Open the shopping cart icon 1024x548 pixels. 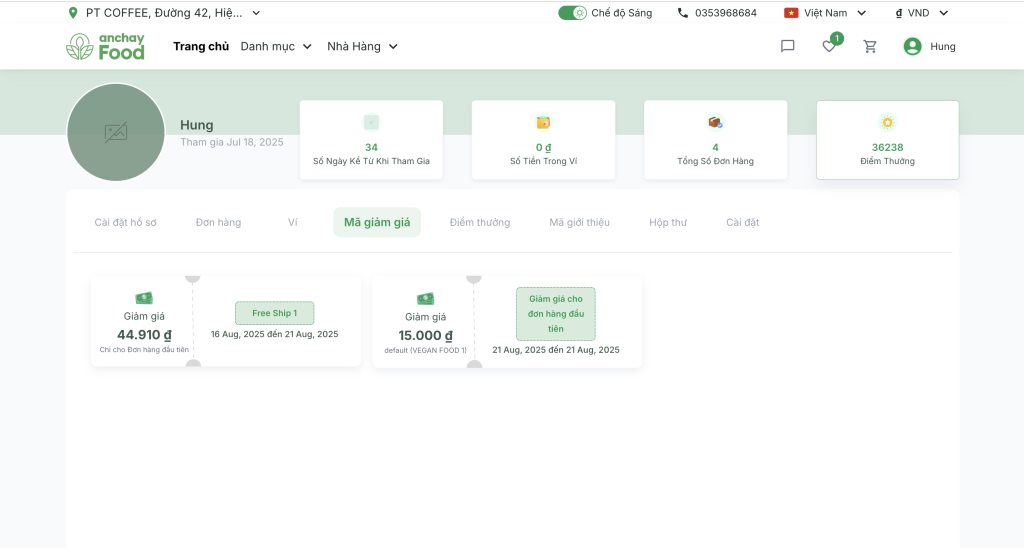point(870,46)
